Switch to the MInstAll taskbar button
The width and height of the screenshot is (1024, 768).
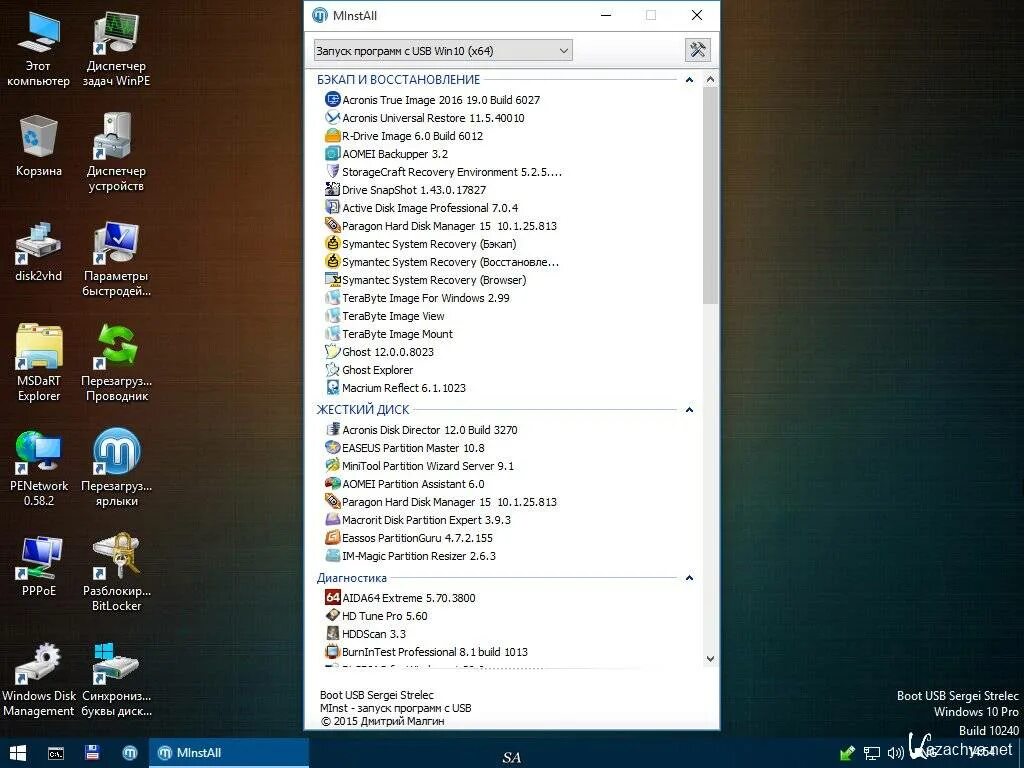(229, 753)
